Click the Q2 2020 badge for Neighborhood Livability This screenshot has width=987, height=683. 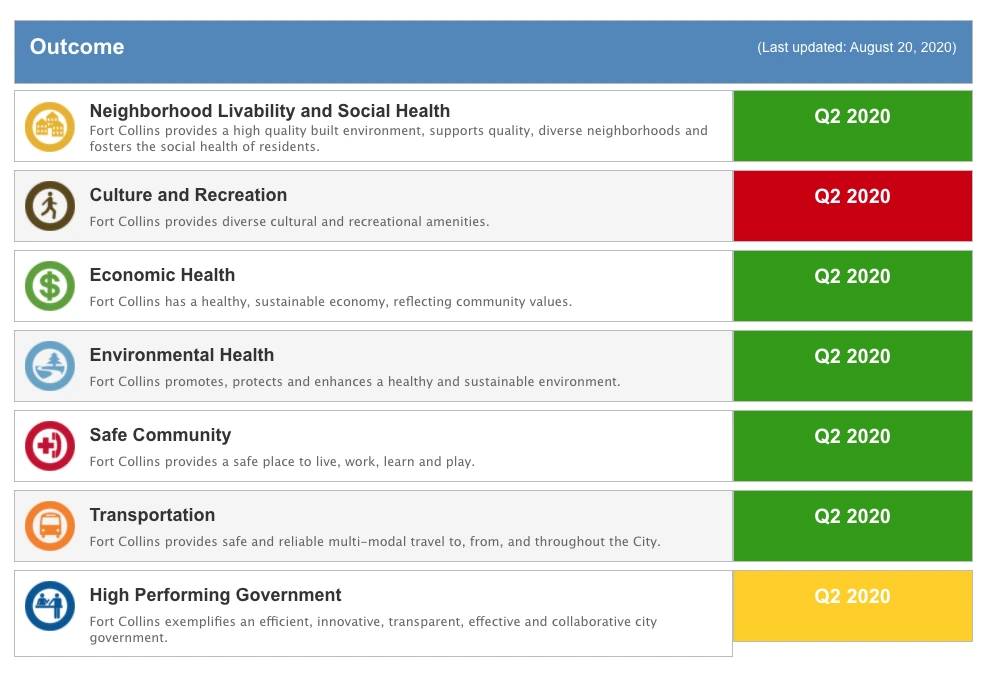852,116
